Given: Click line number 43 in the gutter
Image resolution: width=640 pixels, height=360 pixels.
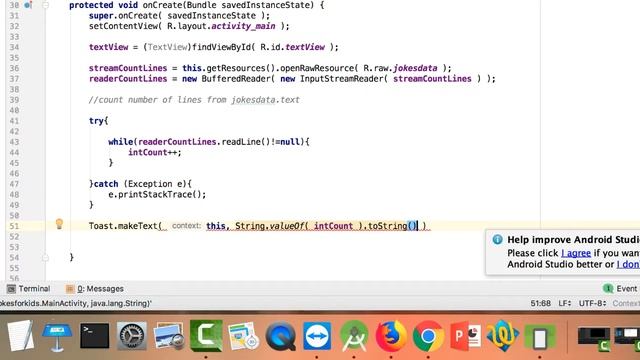Looking at the screenshot, I should point(14,142).
